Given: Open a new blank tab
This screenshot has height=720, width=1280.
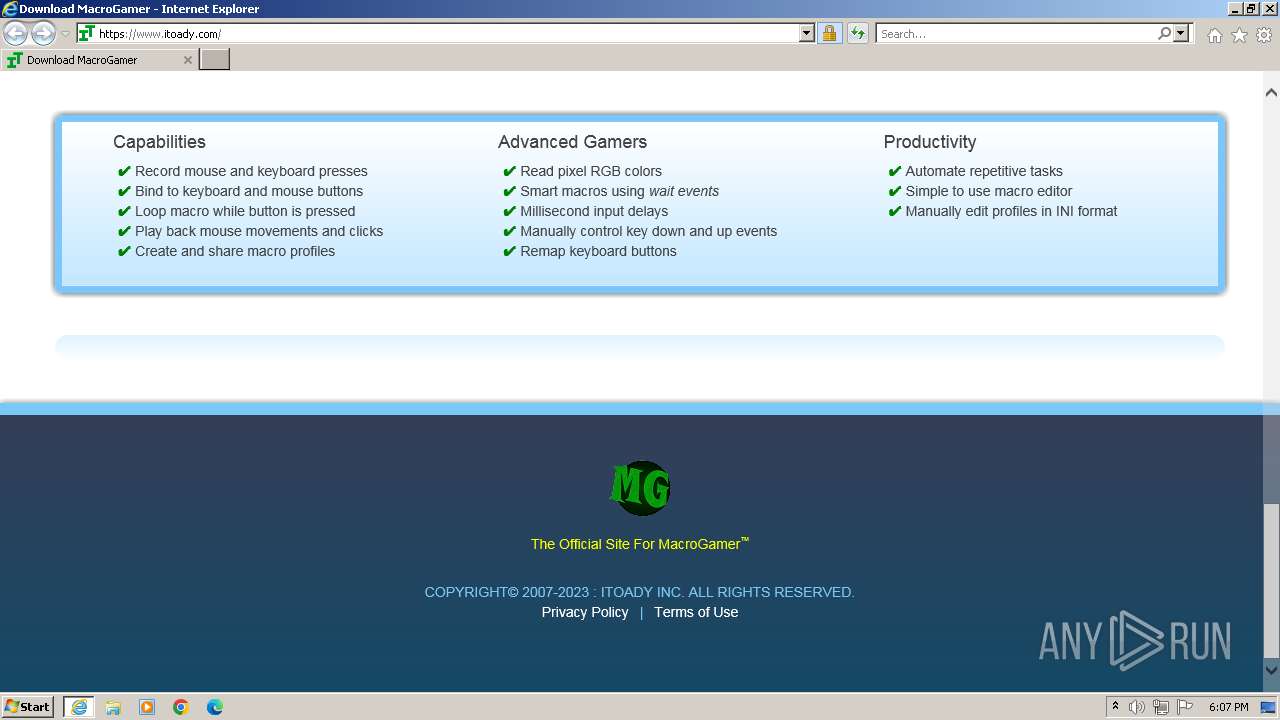Looking at the screenshot, I should [x=215, y=60].
